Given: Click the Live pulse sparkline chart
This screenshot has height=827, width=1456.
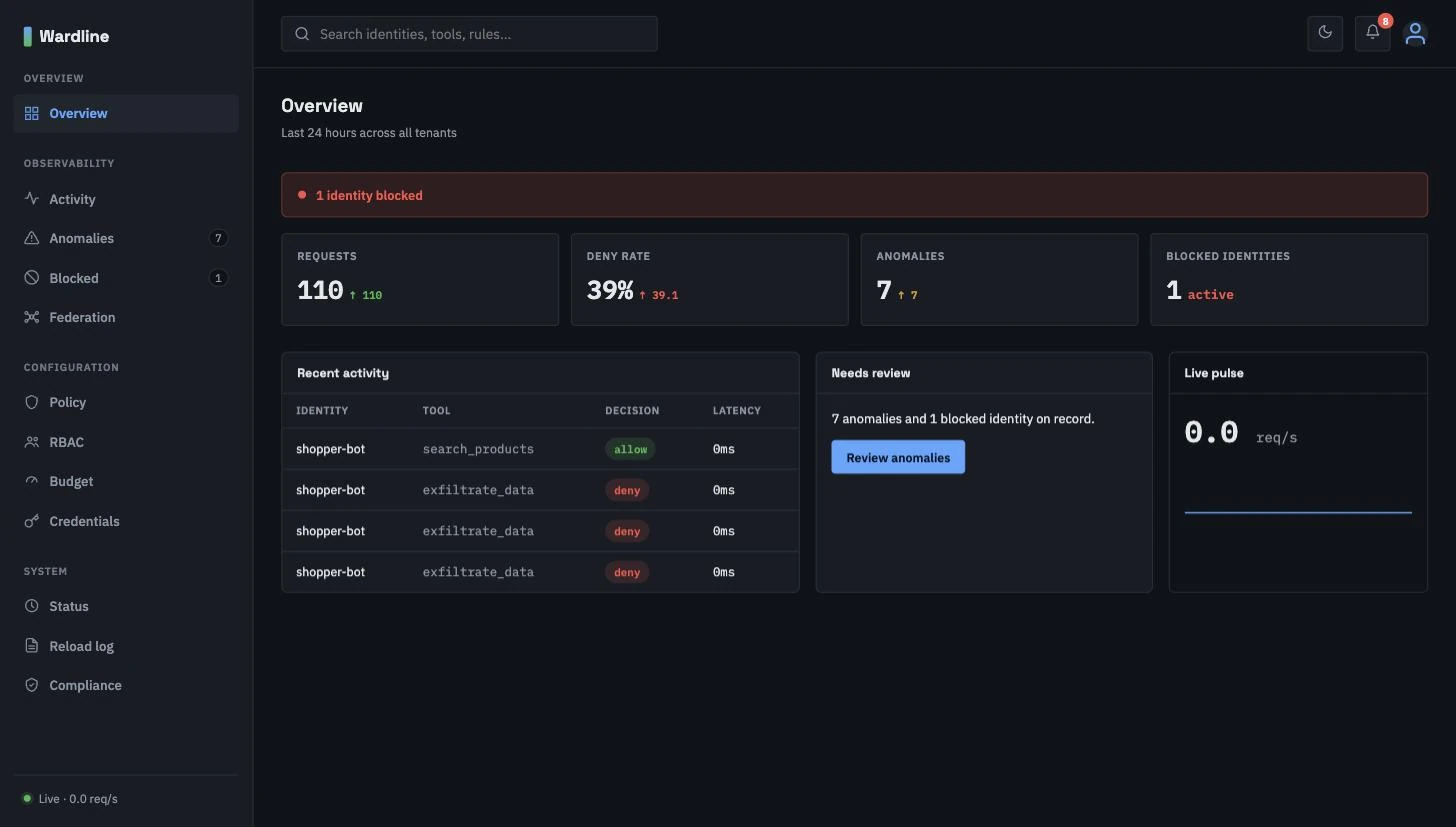Looking at the screenshot, I should [x=1298, y=512].
